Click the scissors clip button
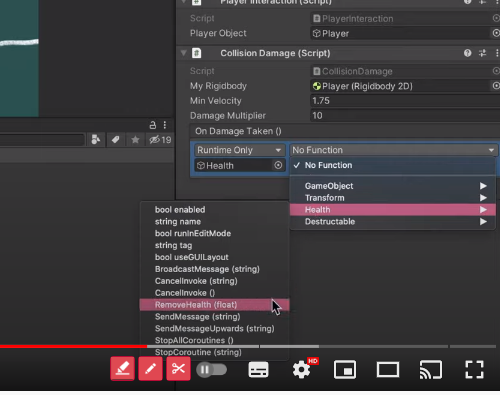 tap(179, 368)
